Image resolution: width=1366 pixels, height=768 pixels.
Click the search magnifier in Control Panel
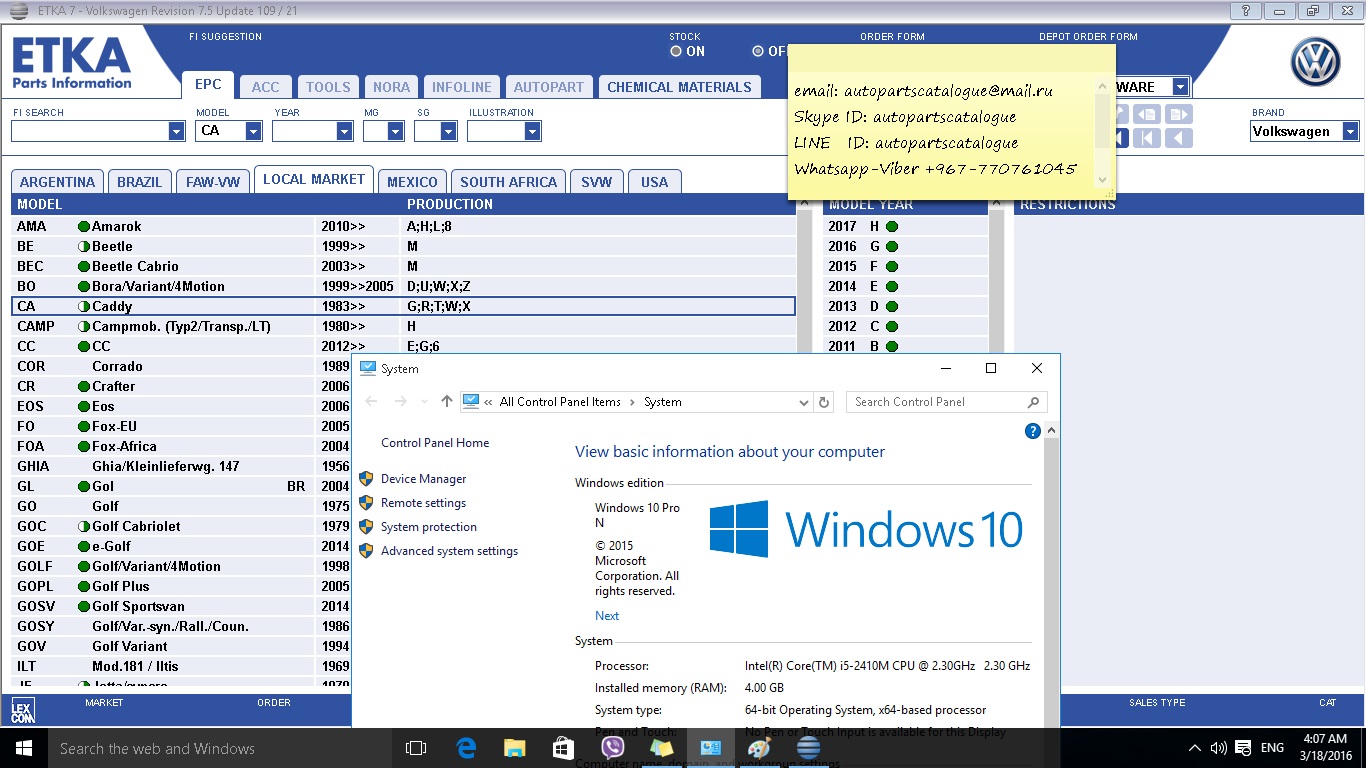1034,402
